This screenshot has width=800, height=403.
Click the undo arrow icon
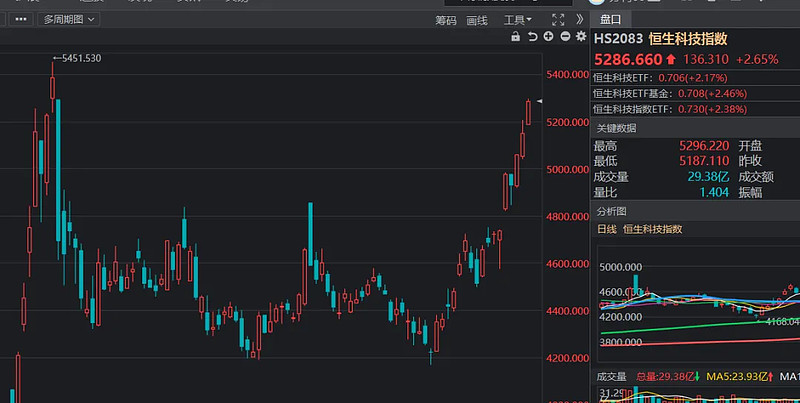532,37
